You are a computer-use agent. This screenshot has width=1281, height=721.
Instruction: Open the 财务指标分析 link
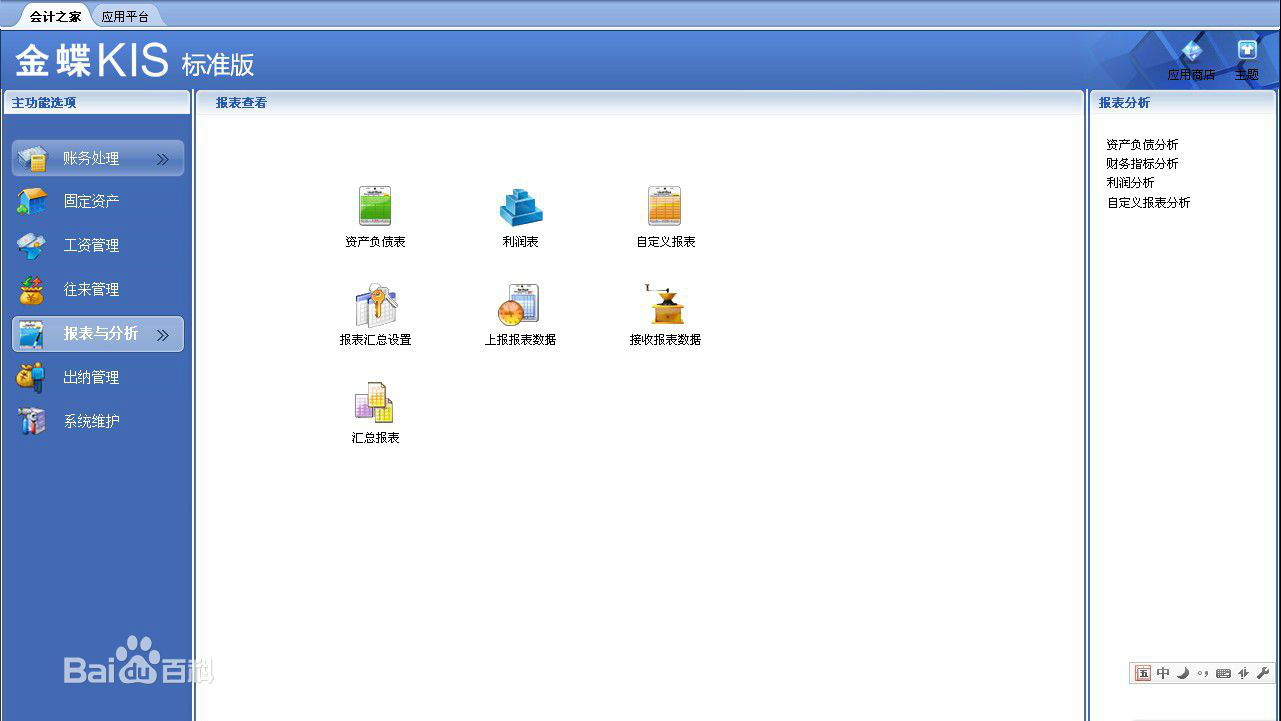pos(1142,164)
